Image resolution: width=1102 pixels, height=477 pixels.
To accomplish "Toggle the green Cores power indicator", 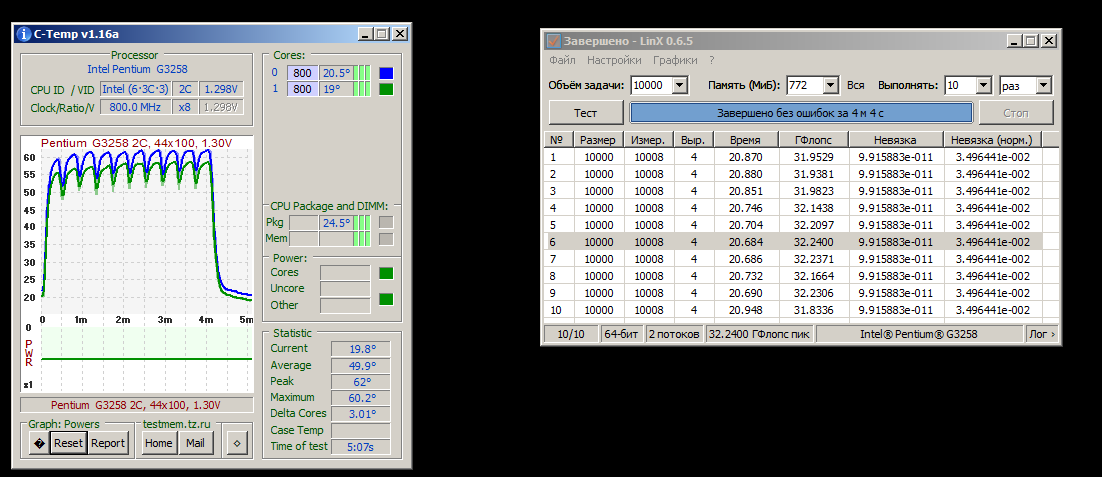I will (386, 273).
